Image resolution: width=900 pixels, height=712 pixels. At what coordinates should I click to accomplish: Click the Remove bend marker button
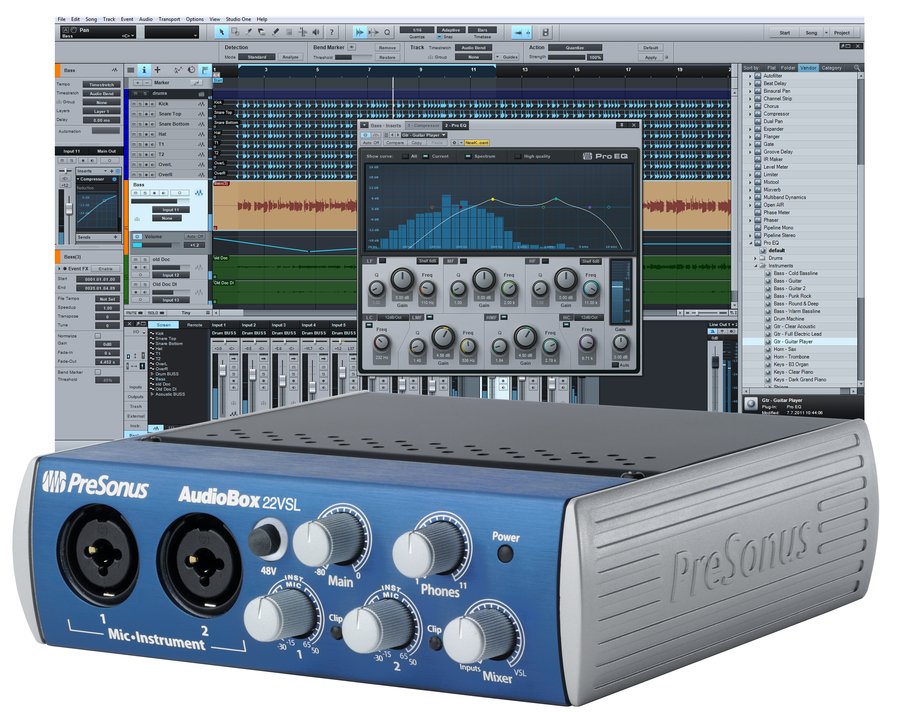(x=387, y=48)
